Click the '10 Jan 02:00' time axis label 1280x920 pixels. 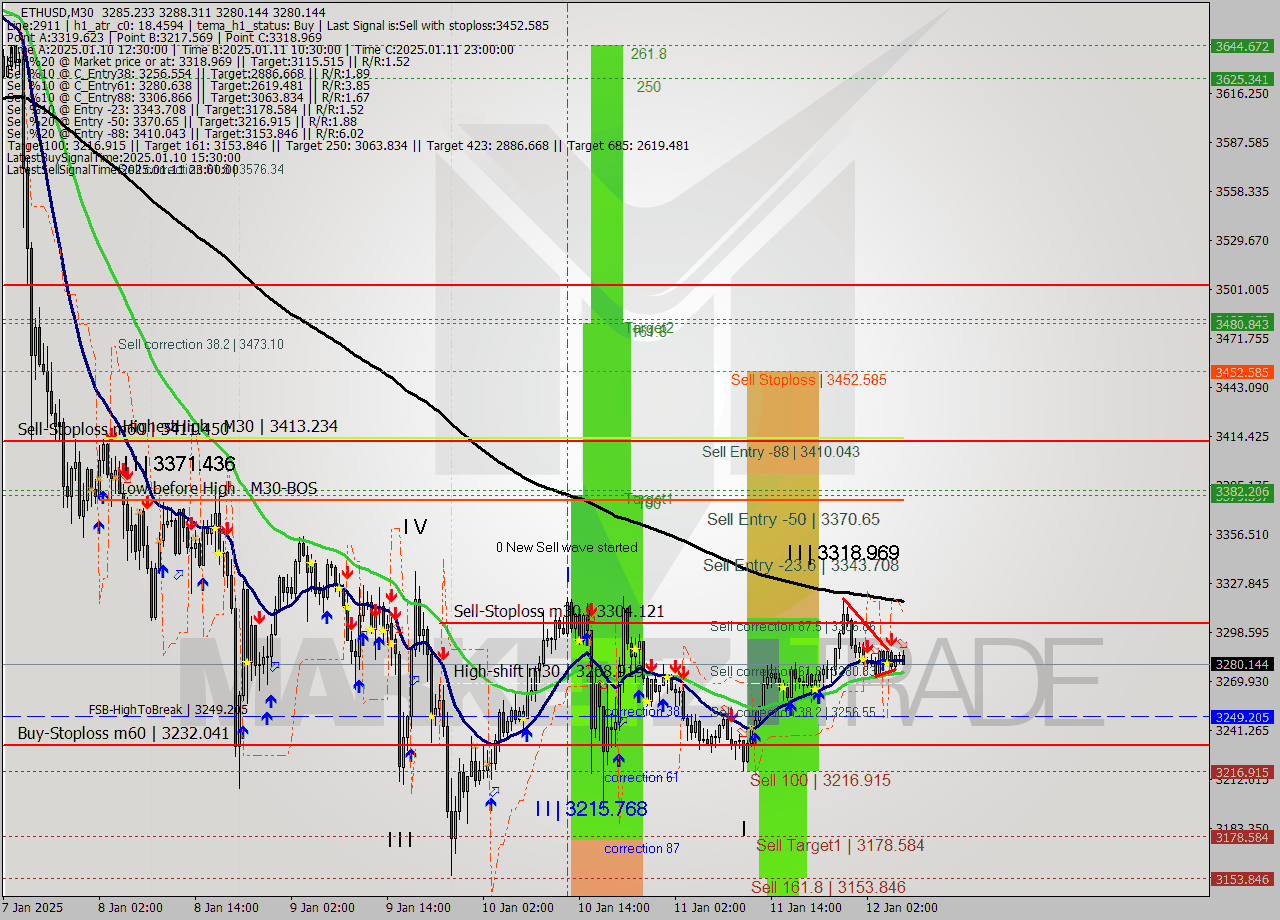[x=518, y=908]
